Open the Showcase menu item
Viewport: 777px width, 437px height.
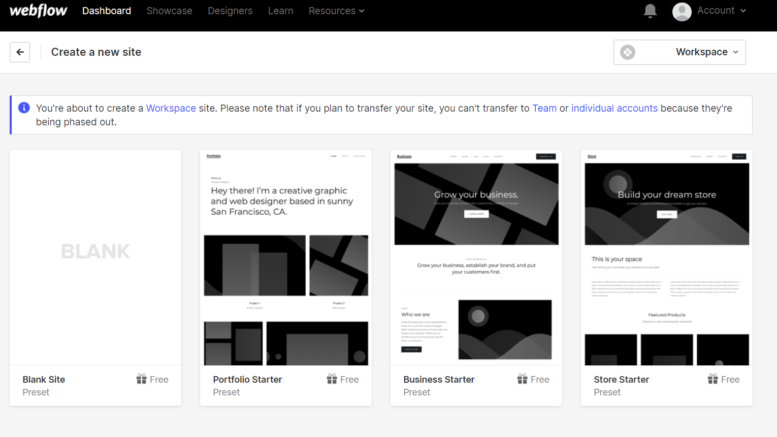pyautogui.click(x=169, y=11)
